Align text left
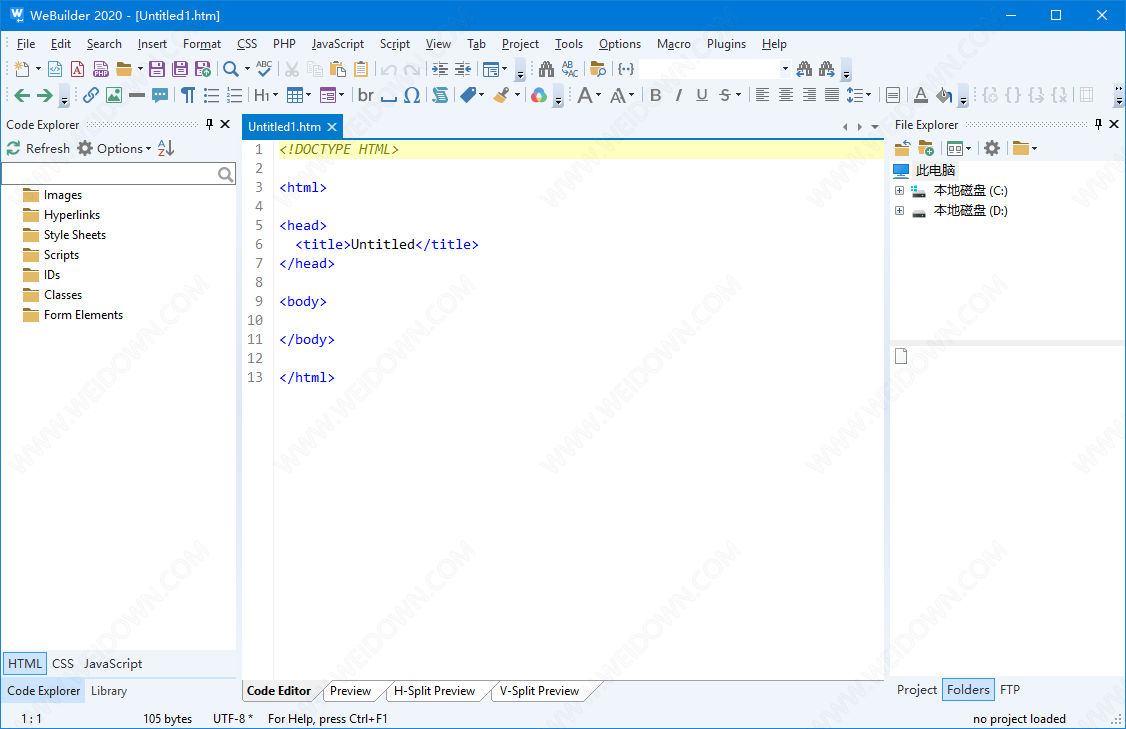Screen dimensions: 1126x729 tap(763, 95)
